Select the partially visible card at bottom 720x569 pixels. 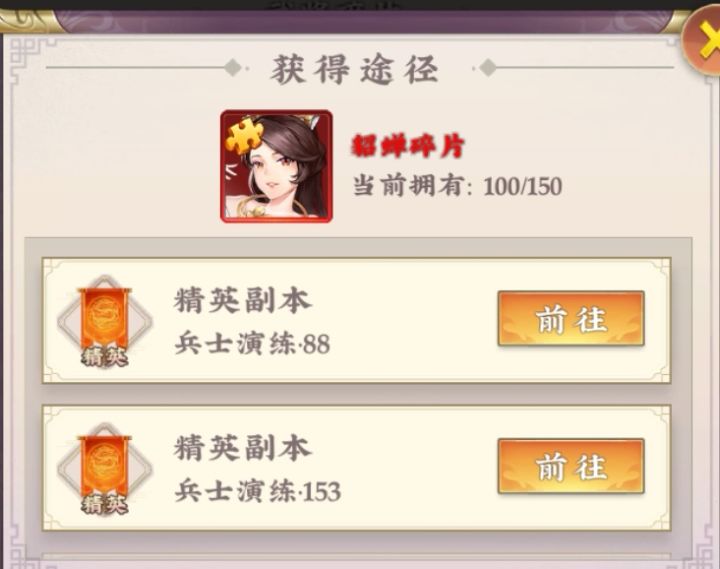pyautogui.click(x=356, y=561)
